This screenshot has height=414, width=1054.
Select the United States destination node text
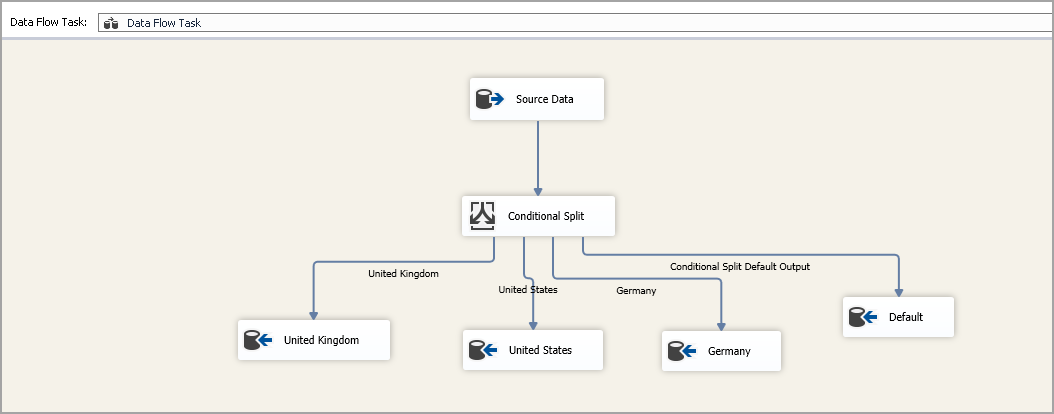point(540,350)
